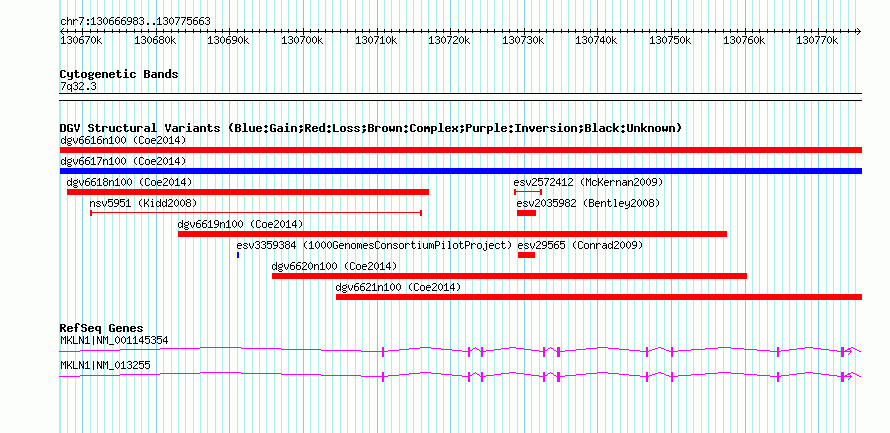Open the dgv6619n100 (Coe2014) label
Screen dimensions: 890x433
(241, 224)
